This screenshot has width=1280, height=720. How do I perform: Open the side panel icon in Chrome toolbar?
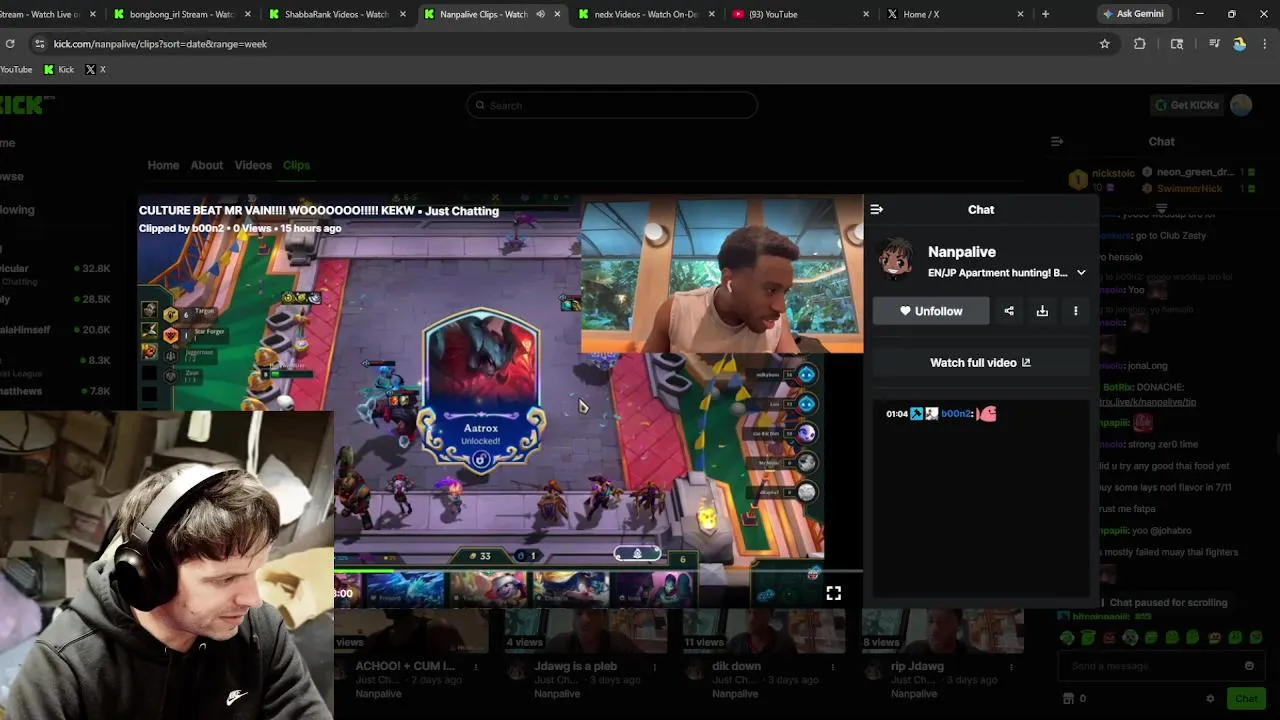click(x=1177, y=44)
